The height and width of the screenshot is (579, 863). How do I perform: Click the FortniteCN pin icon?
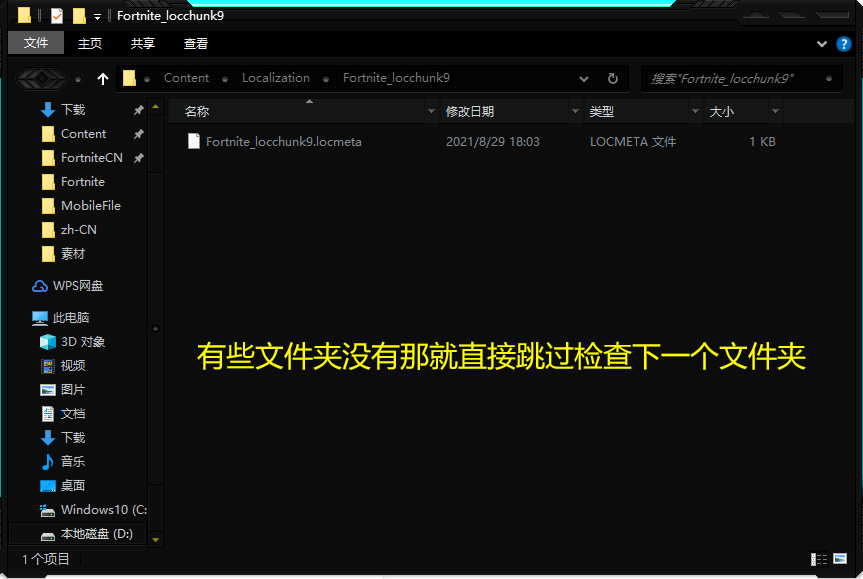coord(139,158)
